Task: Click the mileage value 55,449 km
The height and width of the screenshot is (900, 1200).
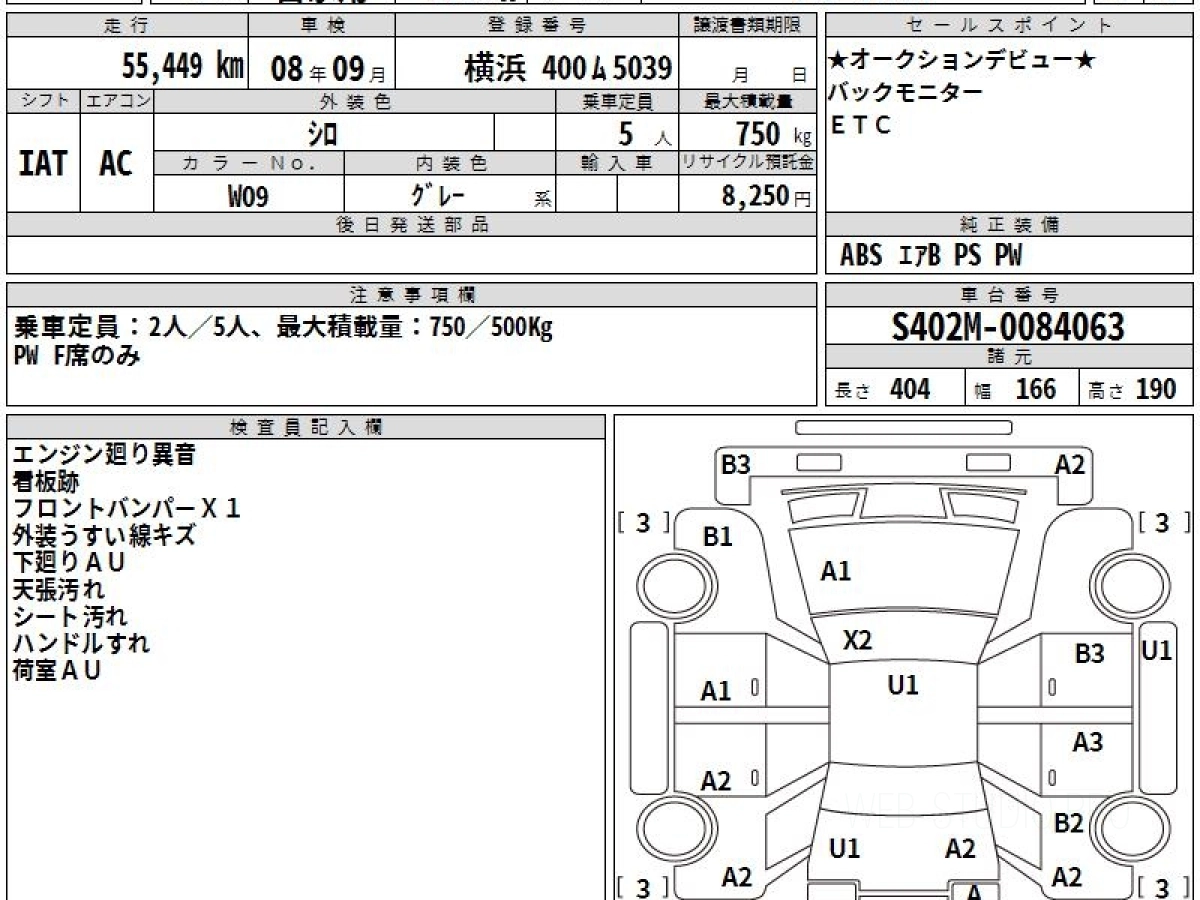Action: click(x=183, y=66)
